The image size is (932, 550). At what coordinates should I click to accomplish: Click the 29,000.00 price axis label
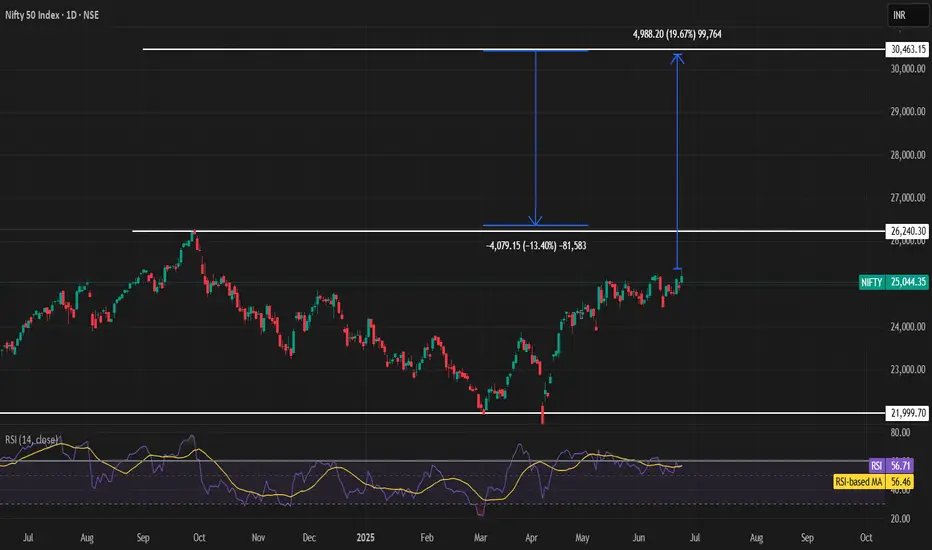pyautogui.click(x=908, y=111)
